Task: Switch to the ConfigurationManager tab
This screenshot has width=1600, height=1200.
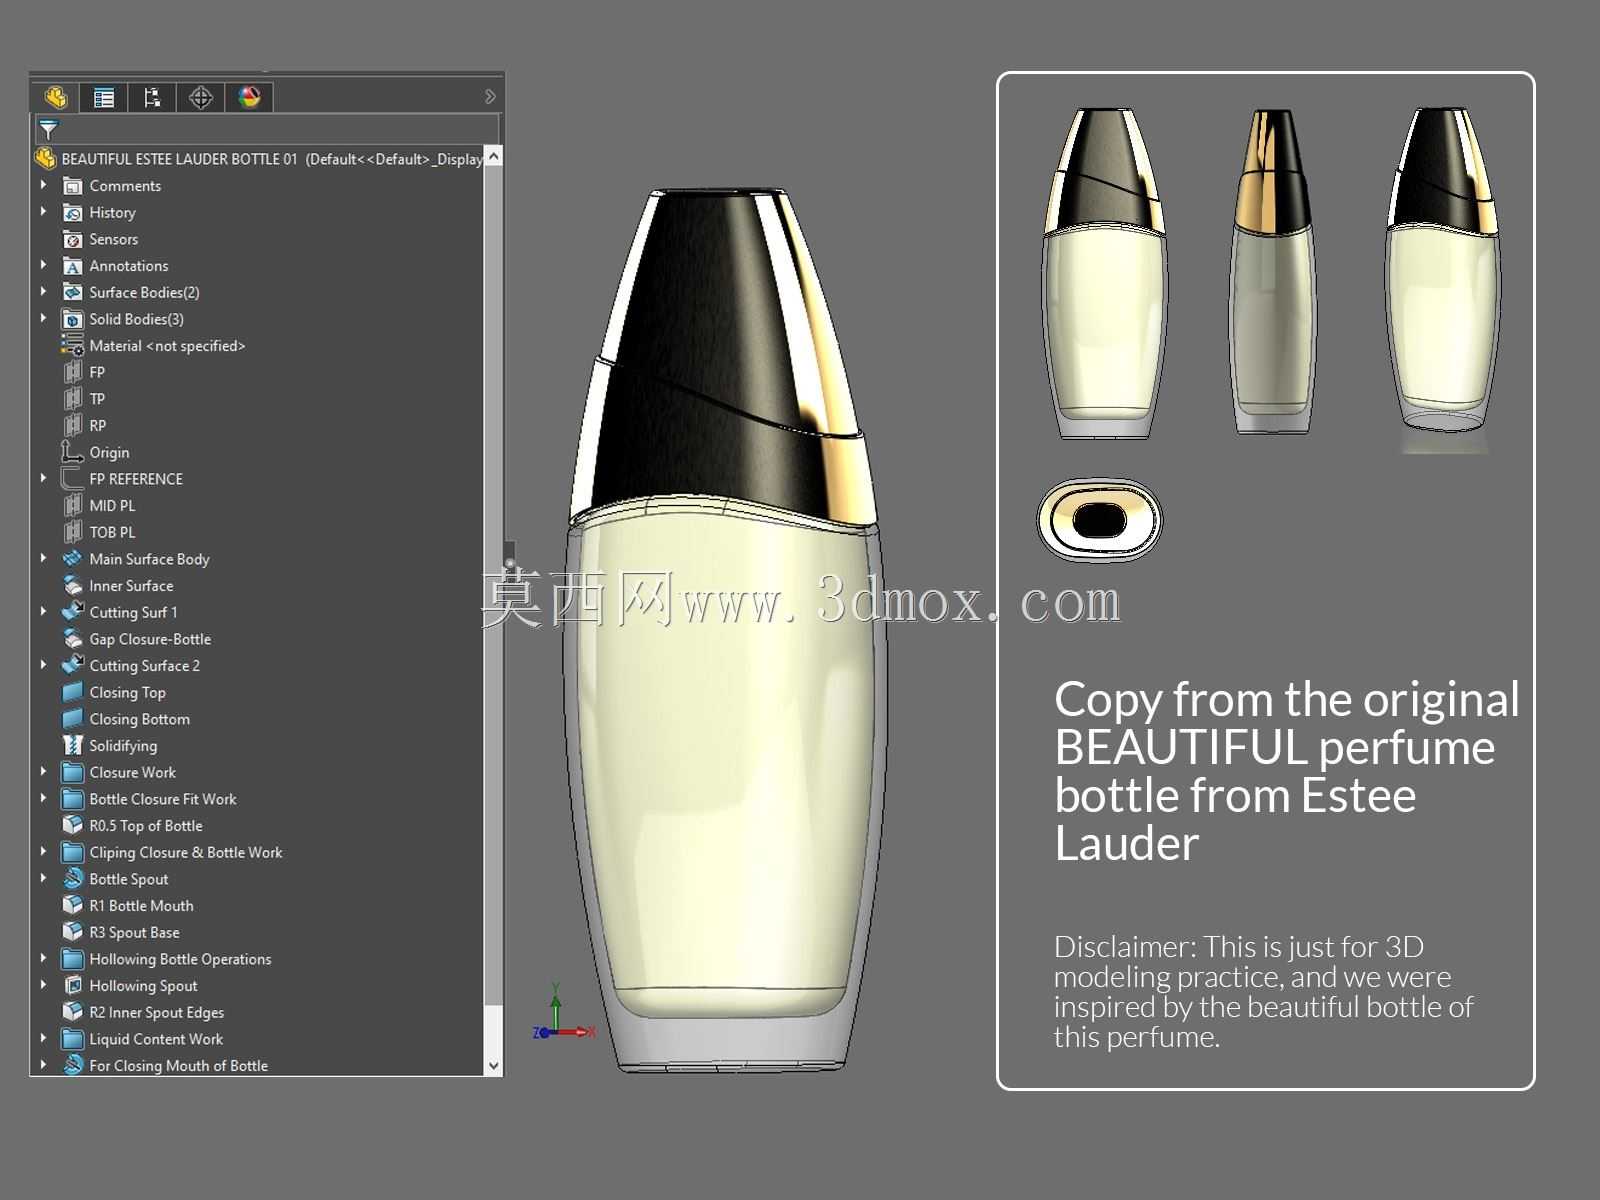Action: pyautogui.click(x=152, y=97)
